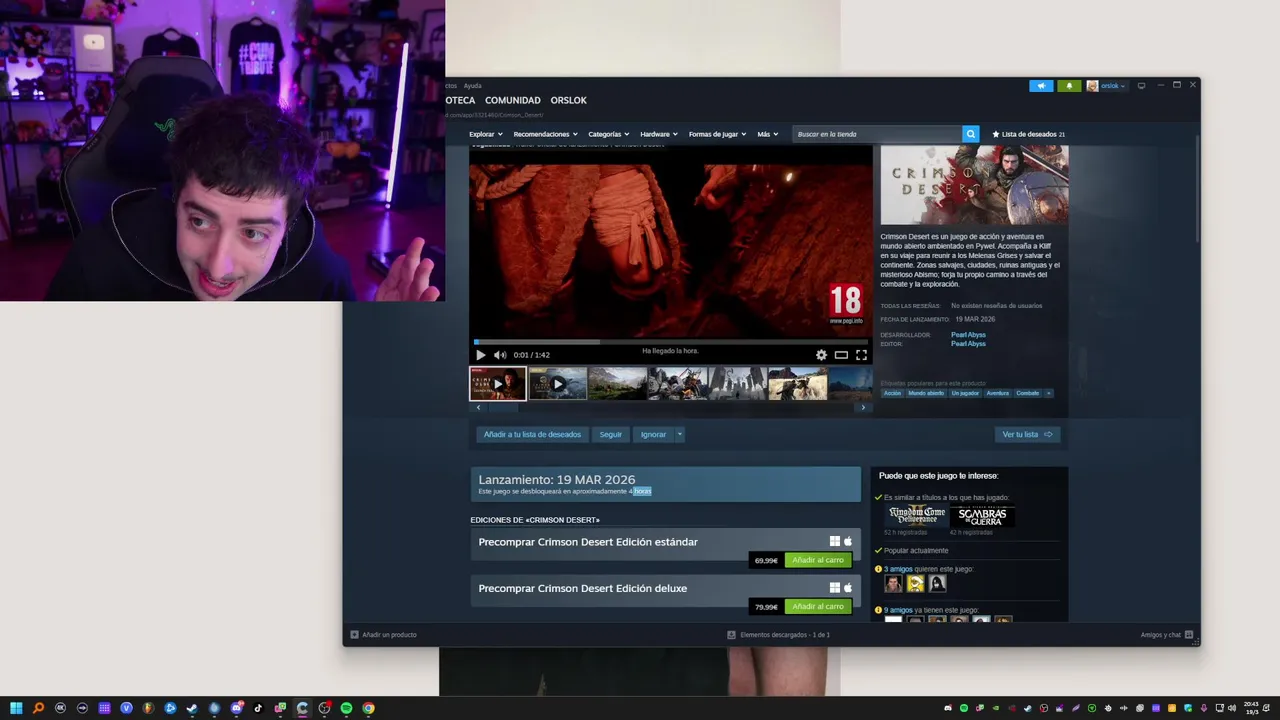Open Pearl Abyss developer link

click(x=968, y=335)
